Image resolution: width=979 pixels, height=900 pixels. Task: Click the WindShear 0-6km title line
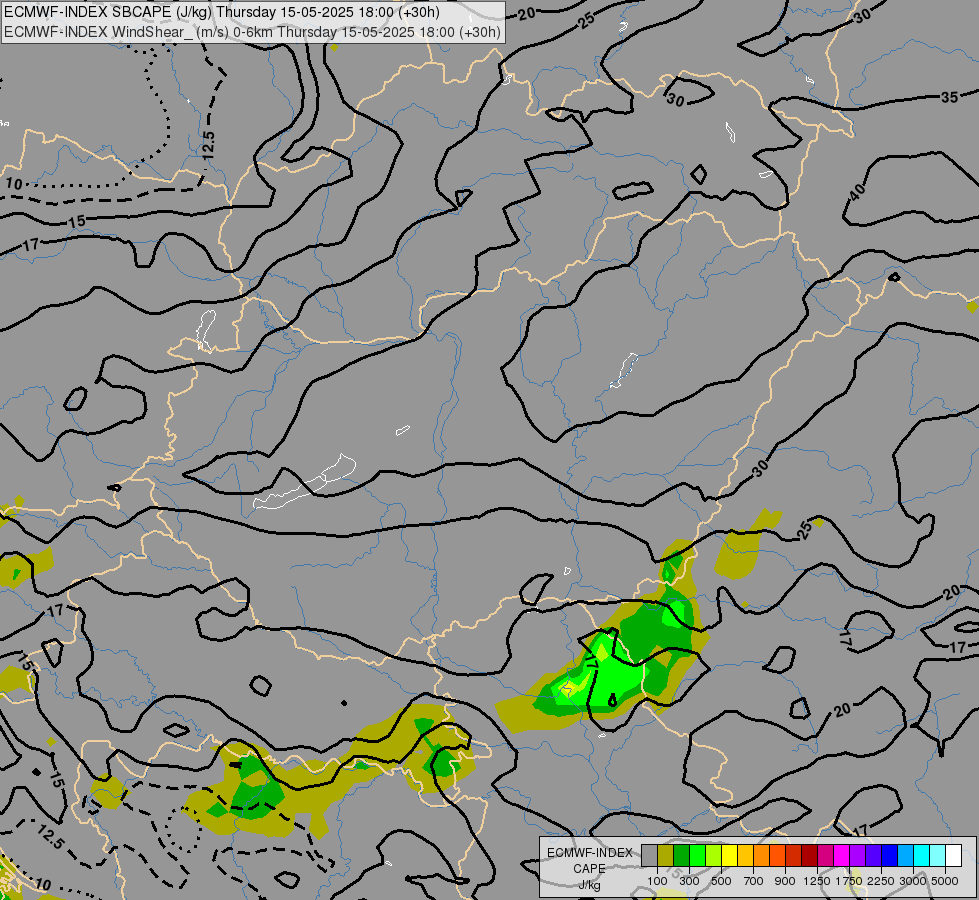(252, 32)
